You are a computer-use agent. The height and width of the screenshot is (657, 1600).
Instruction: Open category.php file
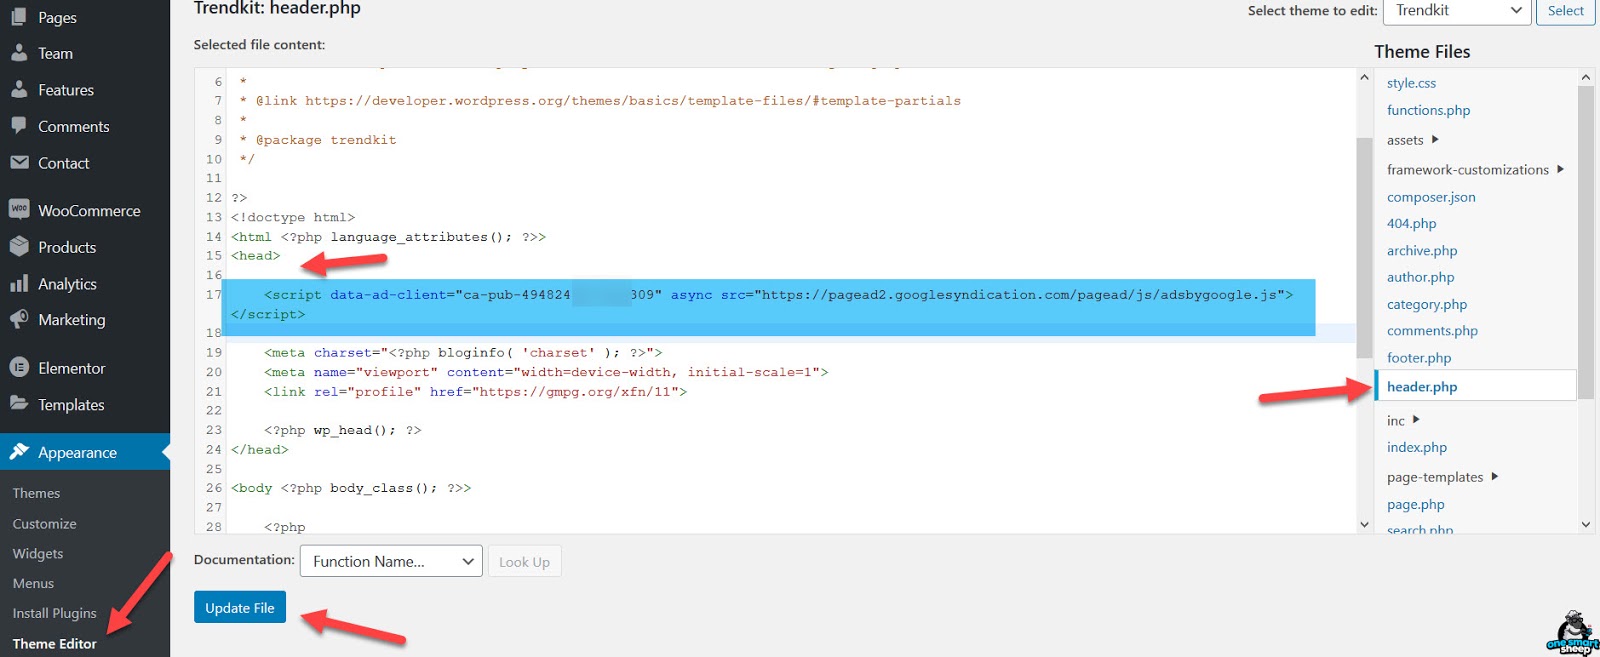[1427, 304]
